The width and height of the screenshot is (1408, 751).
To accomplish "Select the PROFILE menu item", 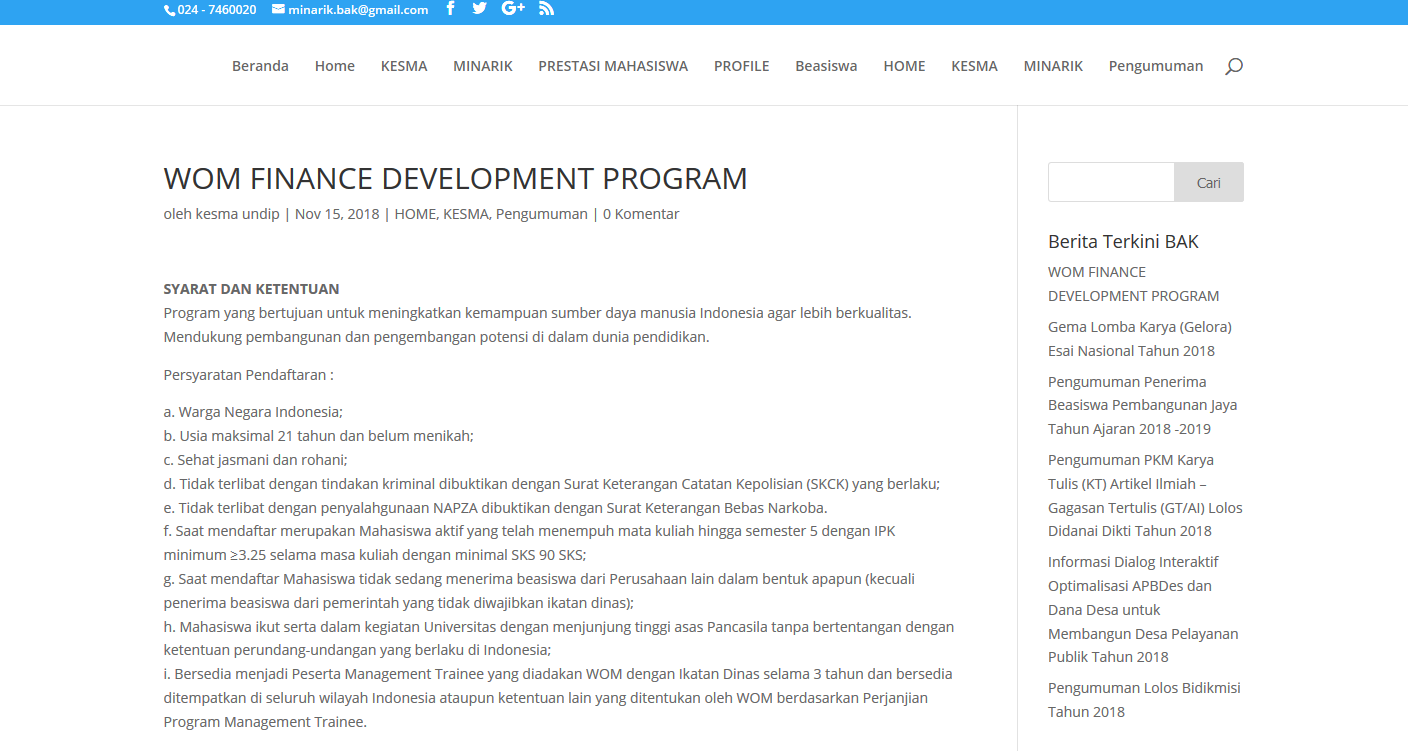I will (x=741, y=66).
